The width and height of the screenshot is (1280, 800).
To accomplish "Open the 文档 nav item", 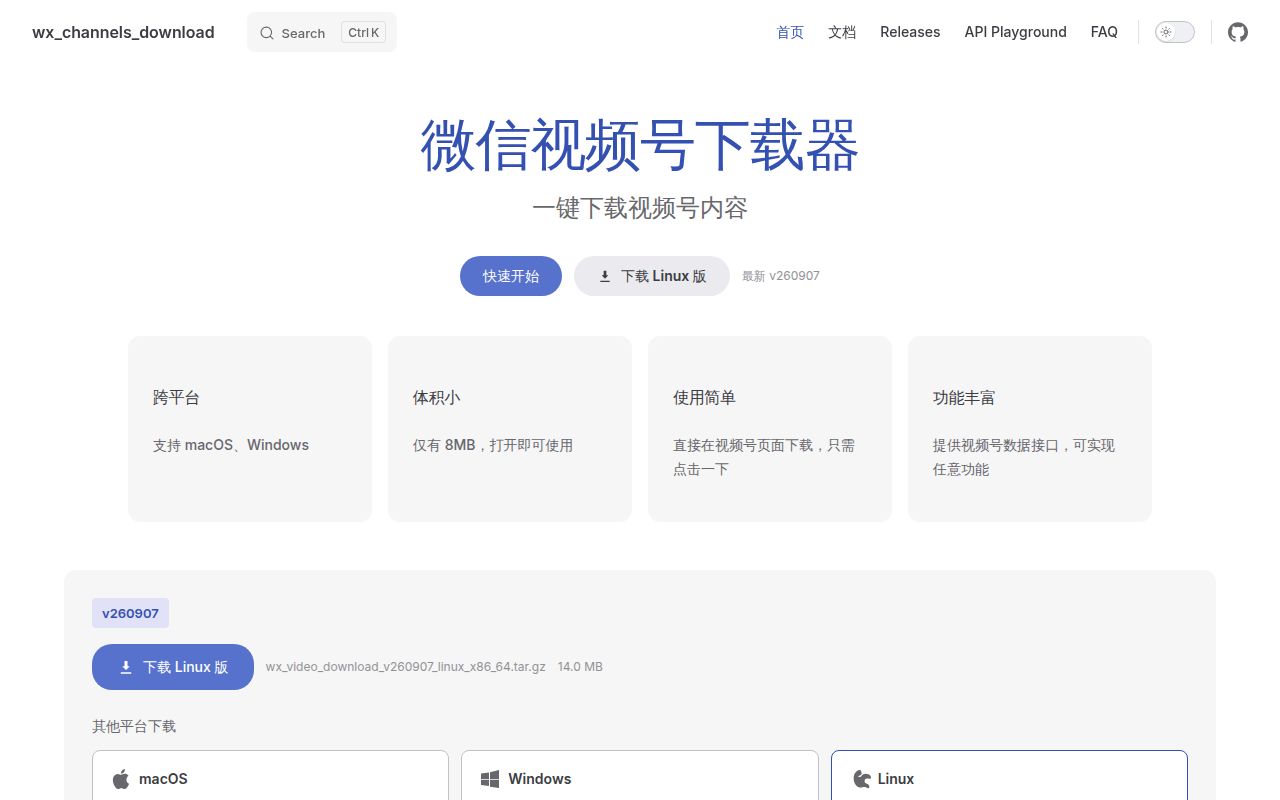I will tap(842, 32).
